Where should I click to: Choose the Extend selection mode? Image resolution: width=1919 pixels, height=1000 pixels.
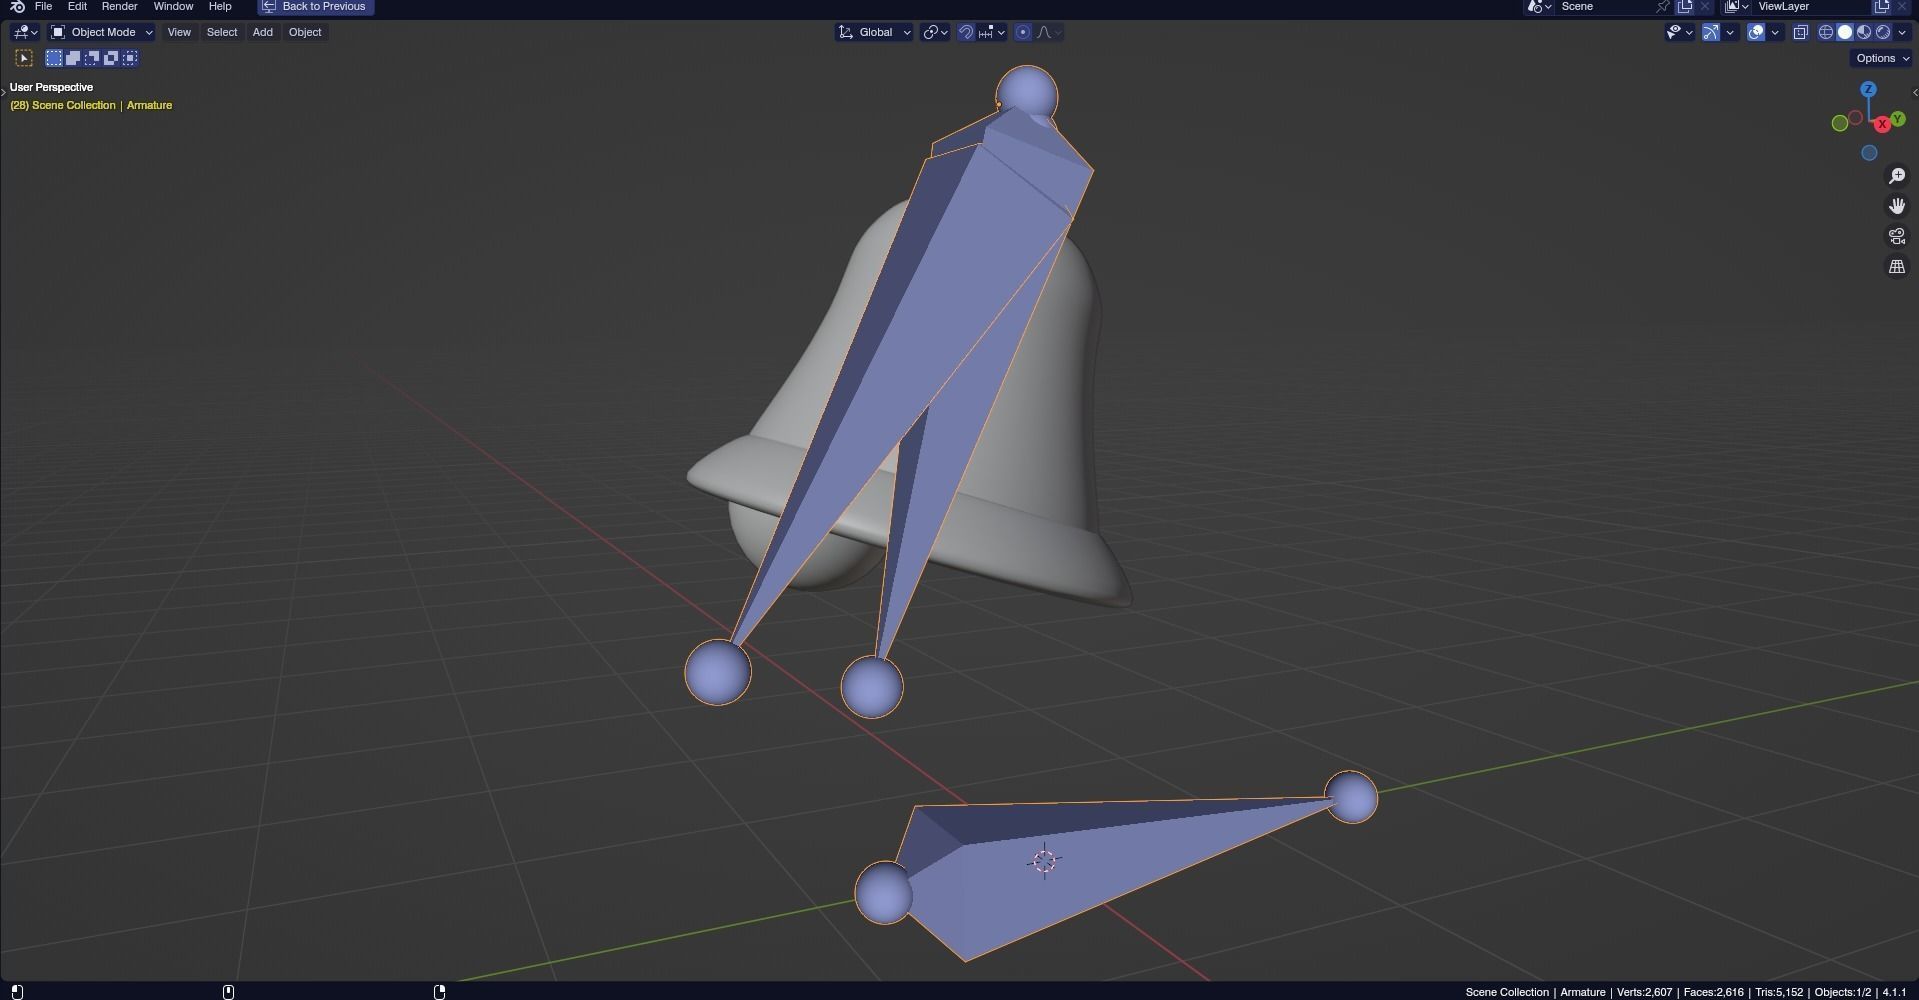coord(73,58)
